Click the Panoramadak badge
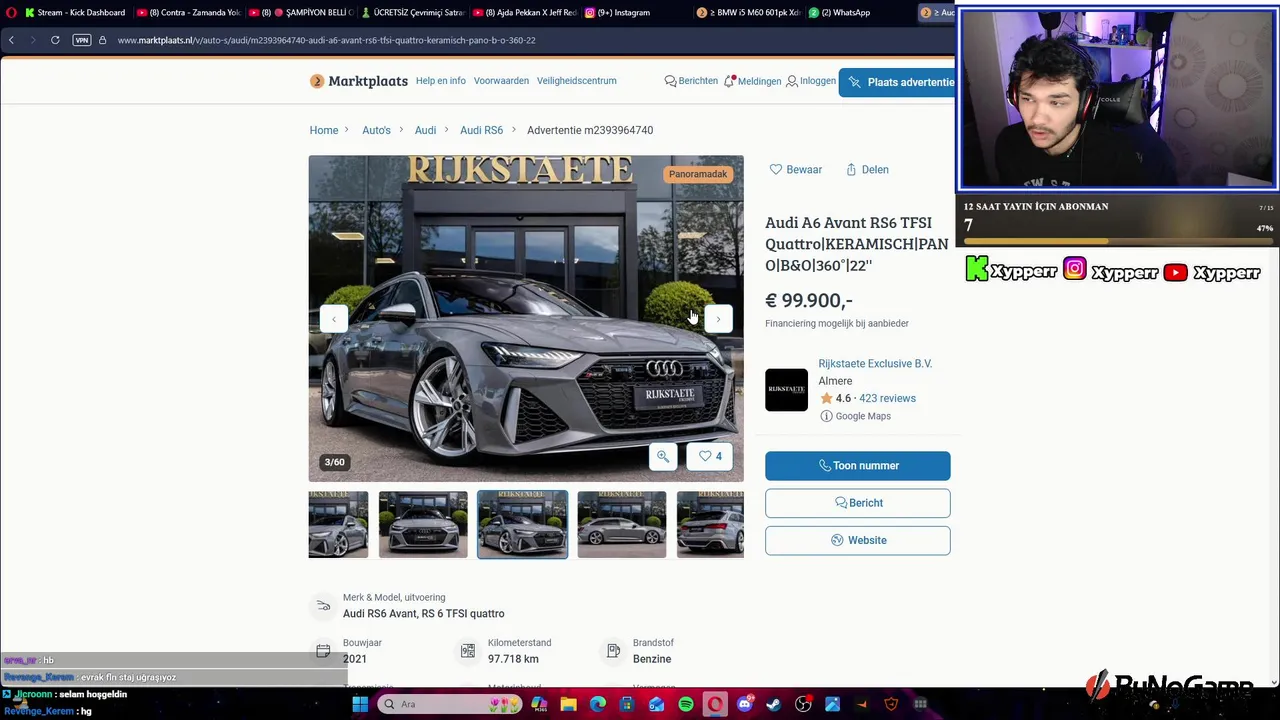 pos(698,174)
